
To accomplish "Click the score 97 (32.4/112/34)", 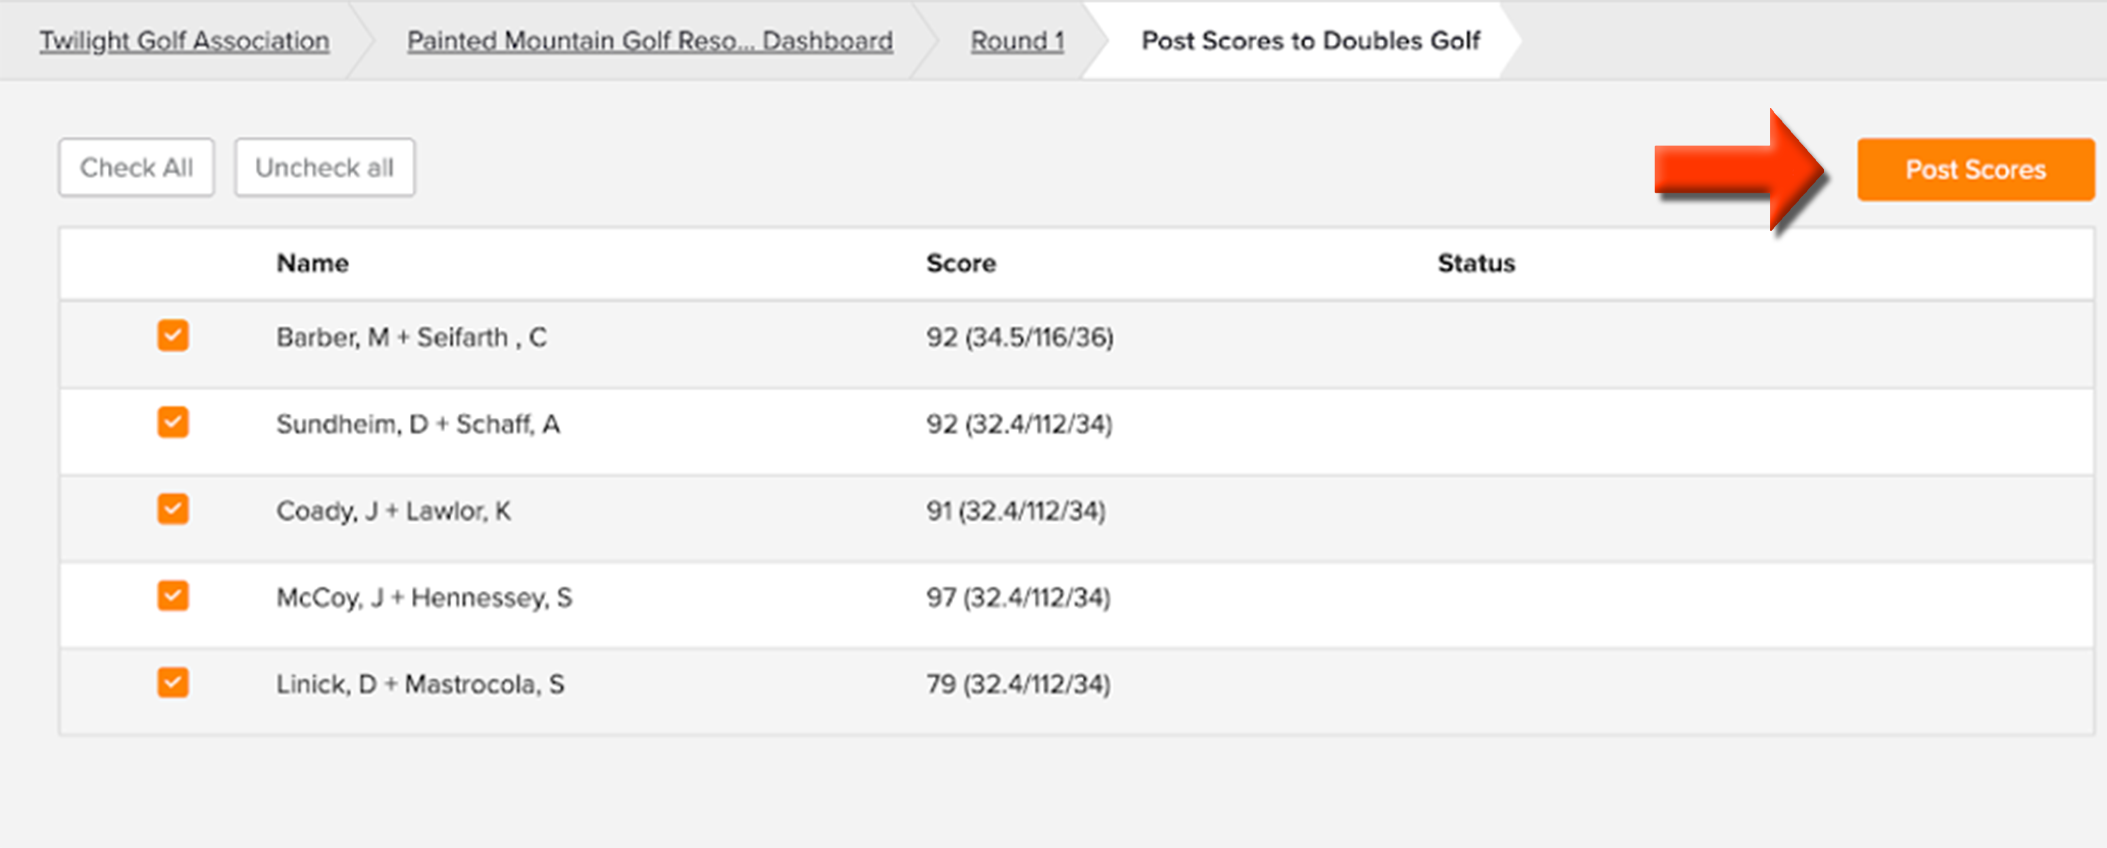I will 1018,598.
